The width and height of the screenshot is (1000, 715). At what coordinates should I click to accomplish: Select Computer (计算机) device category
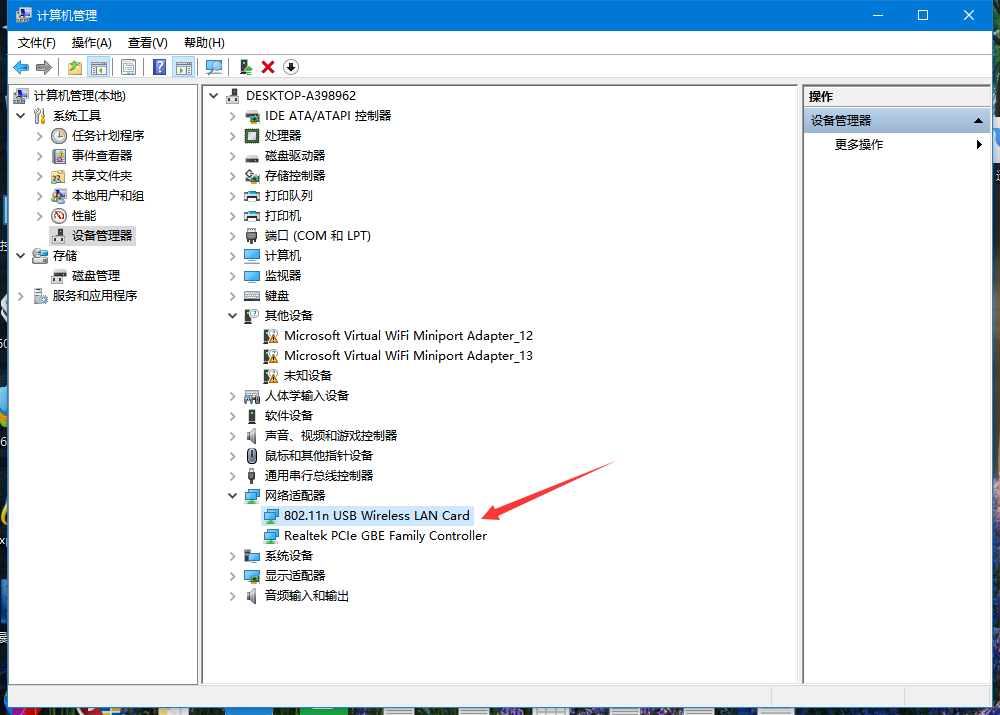(283, 256)
